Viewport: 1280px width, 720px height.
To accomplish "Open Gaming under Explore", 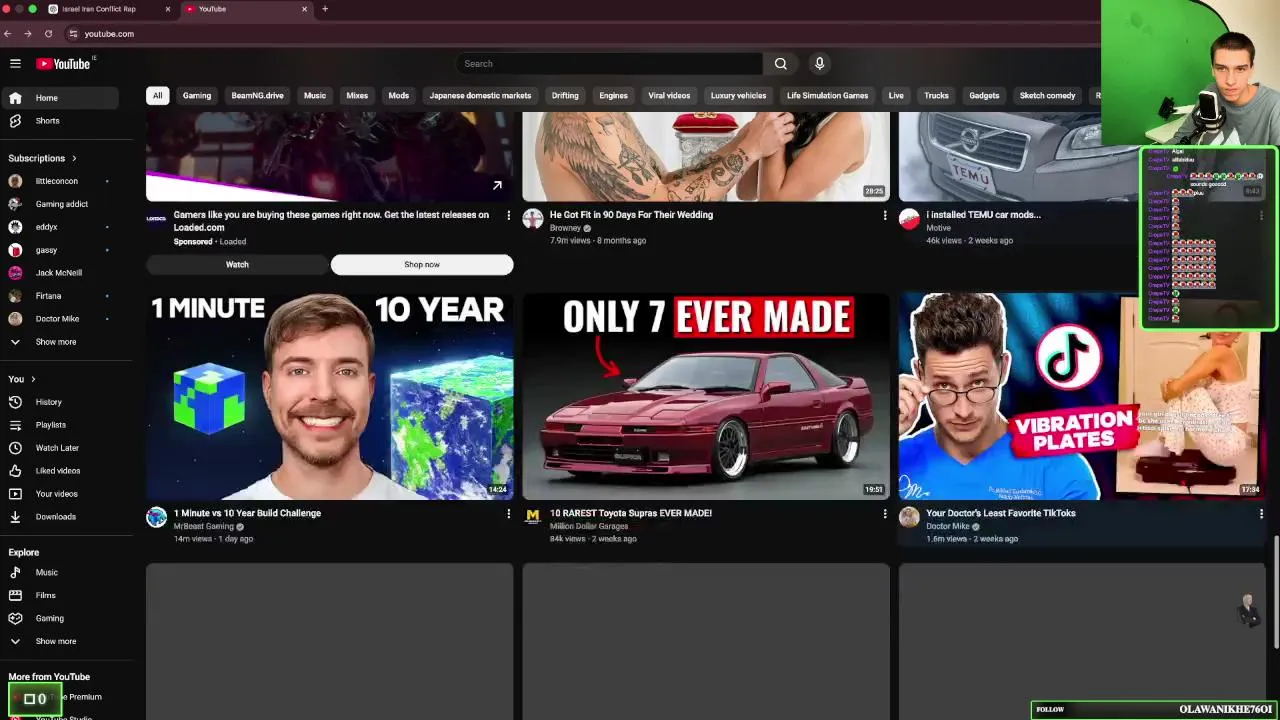I will point(60,619).
